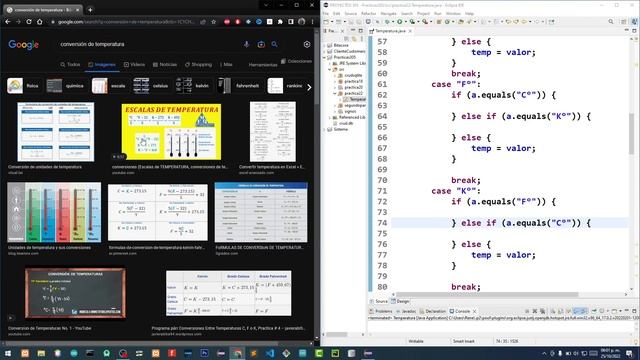The image size is (640, 360).
Task: Bookmark this page with the star icon
Action: point(213,22)
